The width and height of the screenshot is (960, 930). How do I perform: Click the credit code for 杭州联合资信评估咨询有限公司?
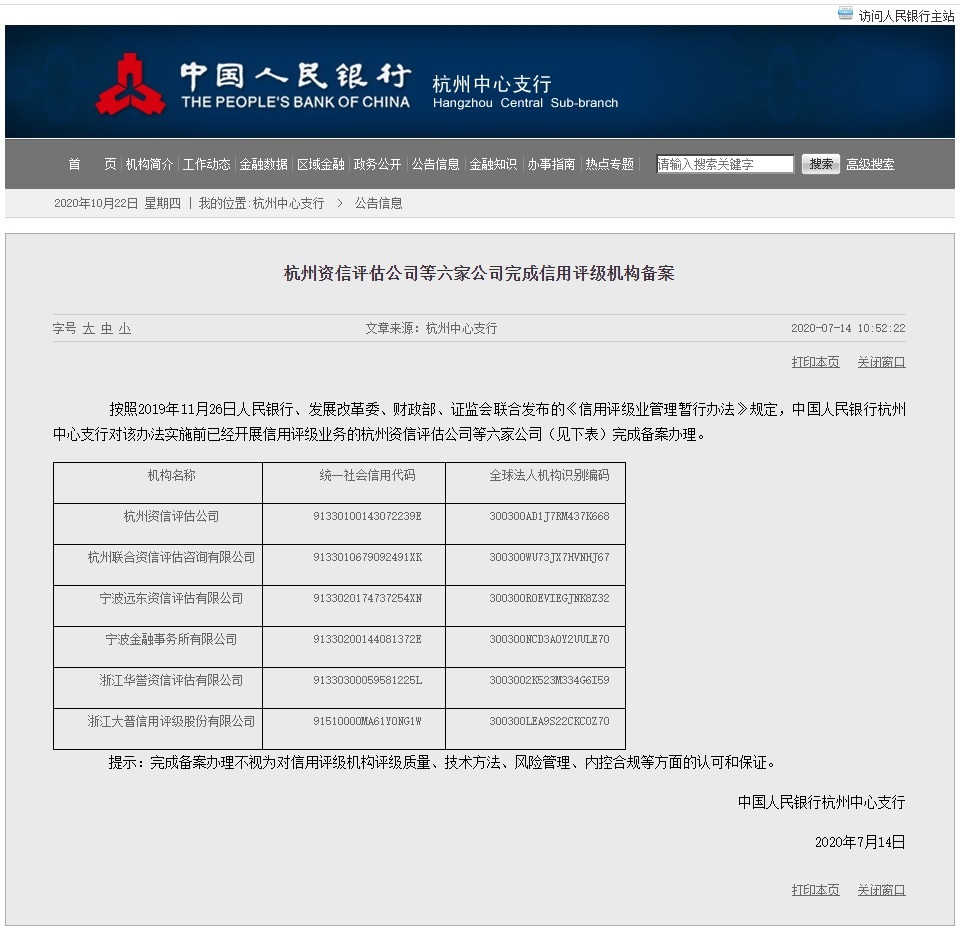point(367,557)
